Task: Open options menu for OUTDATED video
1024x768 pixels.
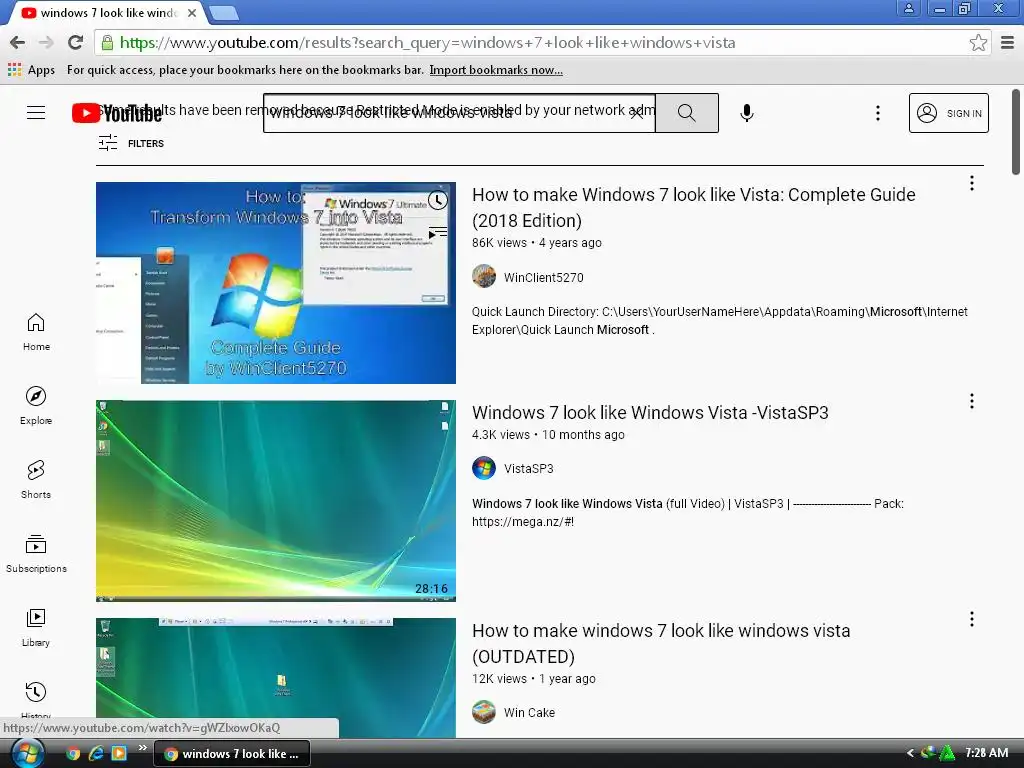Action: click(972, 619)
